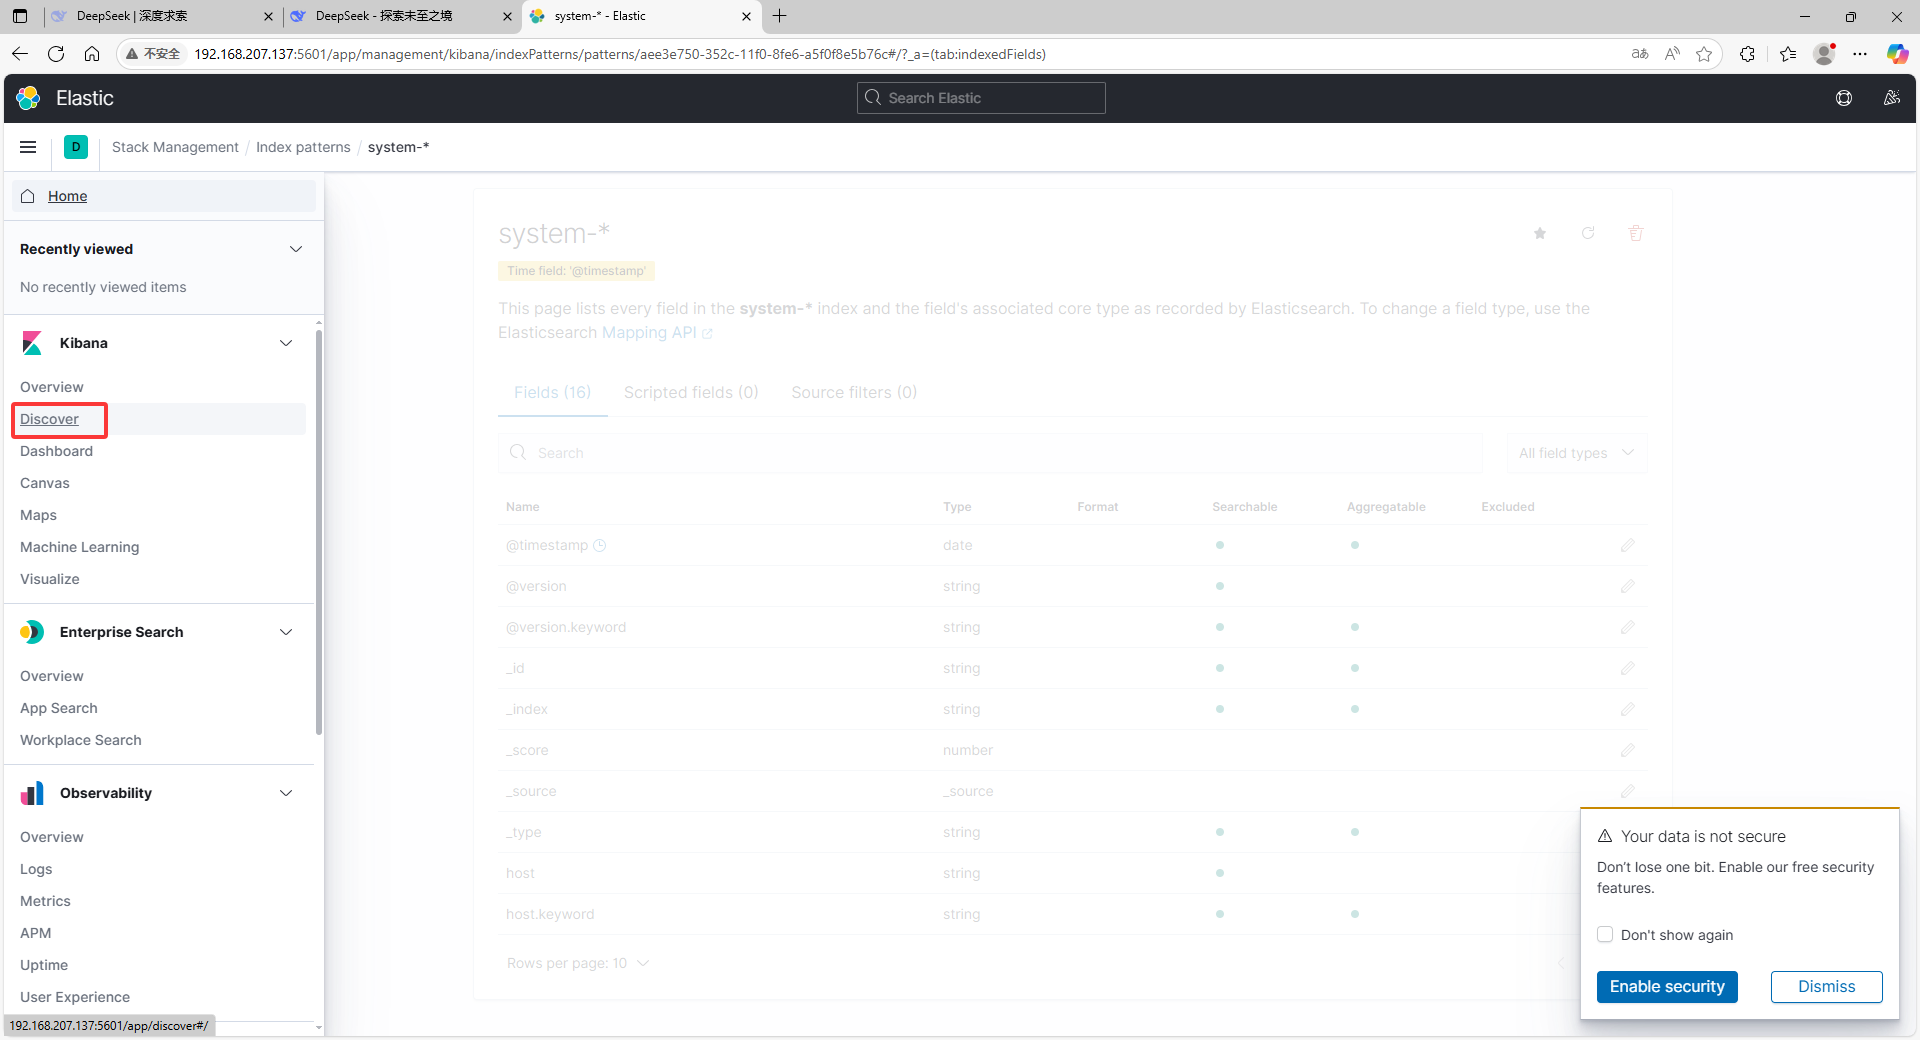The image size is (1920, 1040).
Task: Open browser extensions icon
Action: [1747, 54]
